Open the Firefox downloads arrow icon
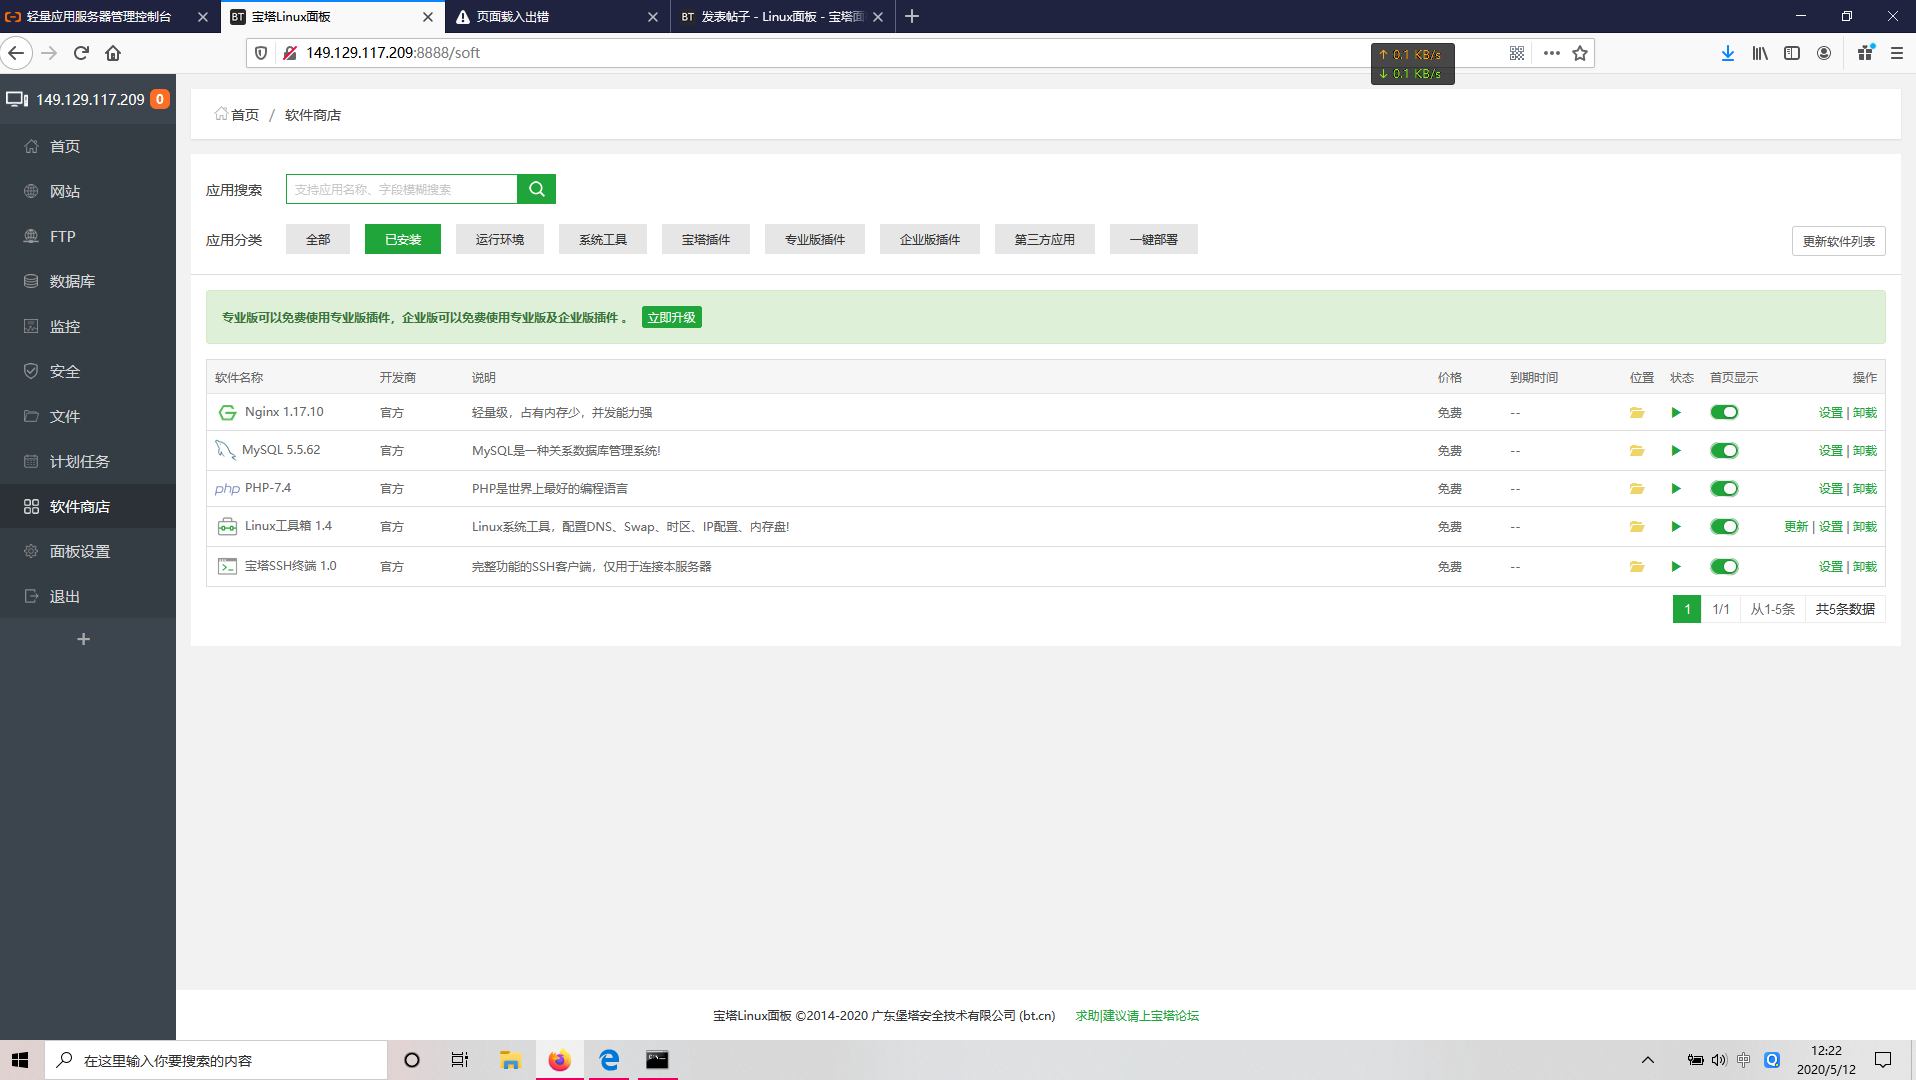1916x1080 pixels. pyautogui.click(x=1728, y=53)
